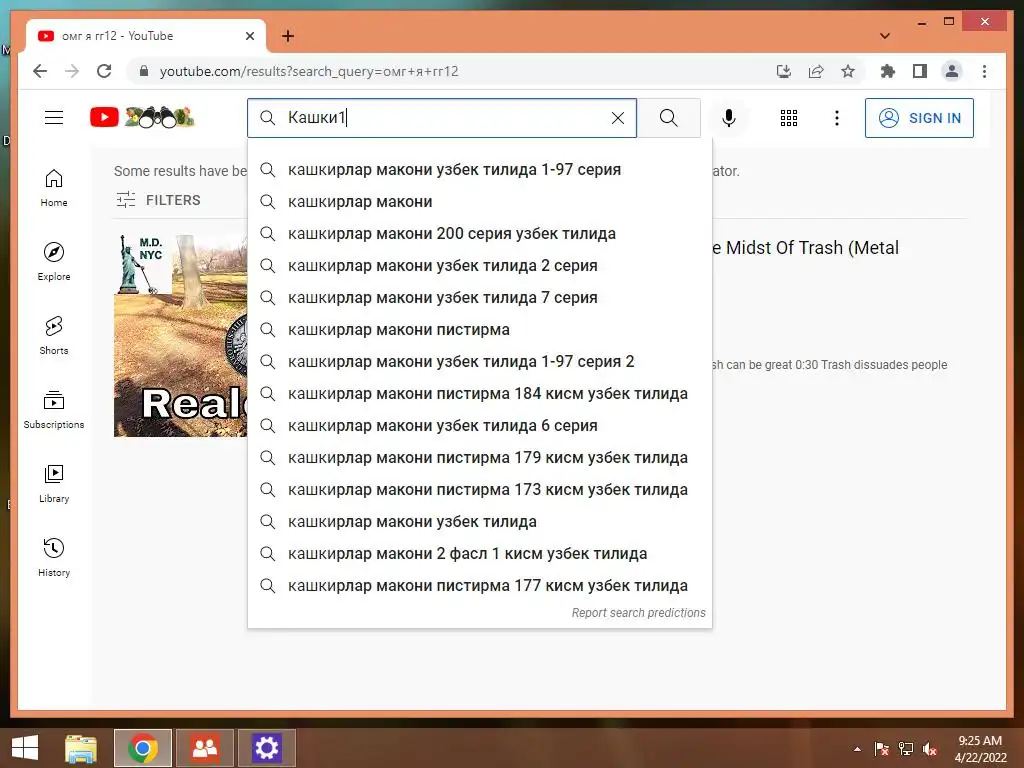This screenshot has width=1024, height=768.
Task: Show hidden system tray icons
Action: [857, 749]
